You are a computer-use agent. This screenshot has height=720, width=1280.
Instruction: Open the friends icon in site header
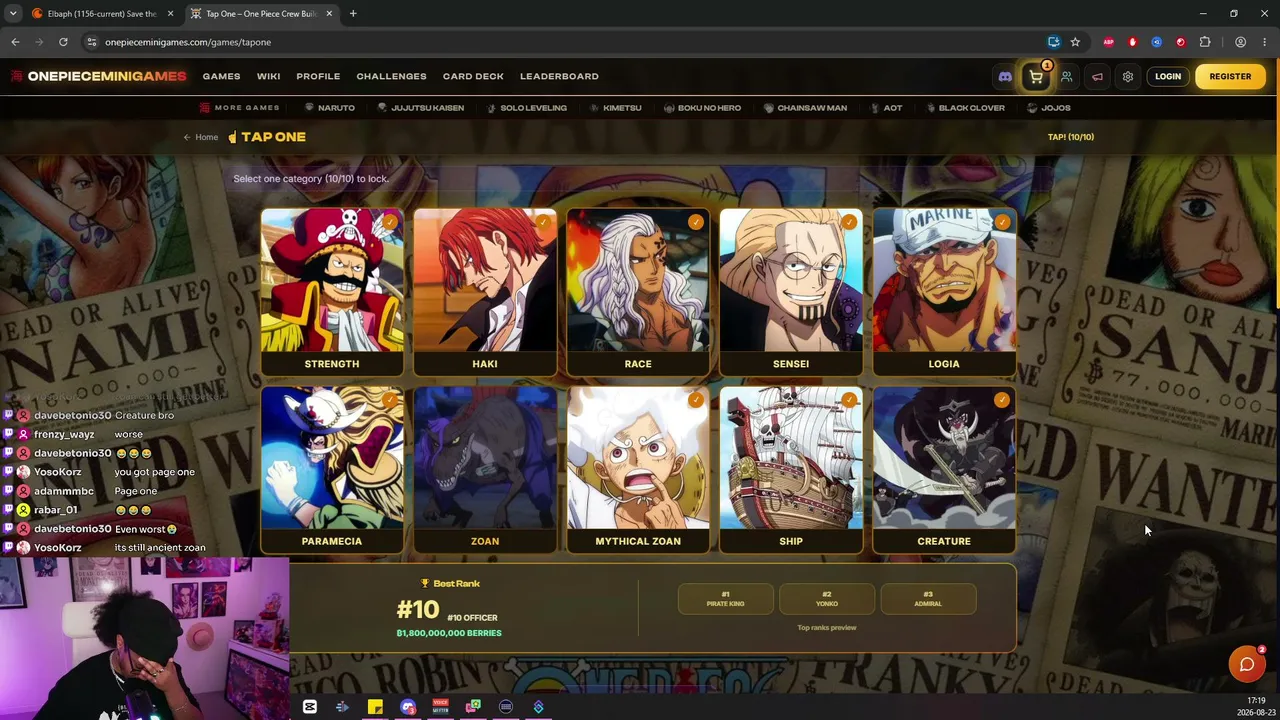(x=1067, y=76)
